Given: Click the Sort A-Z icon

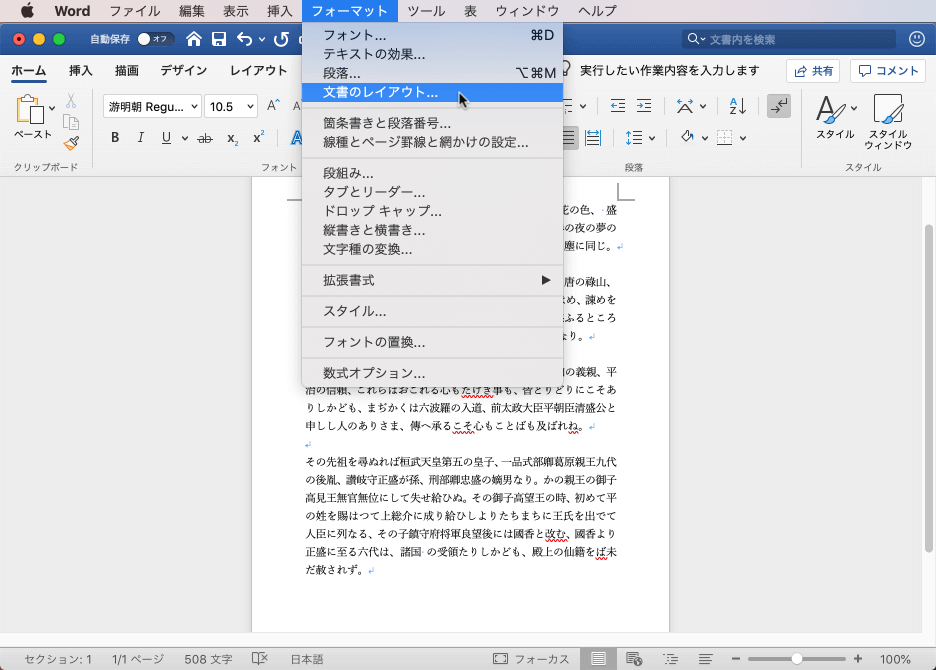Looking at the screenshot, I should tap(737, 106).
